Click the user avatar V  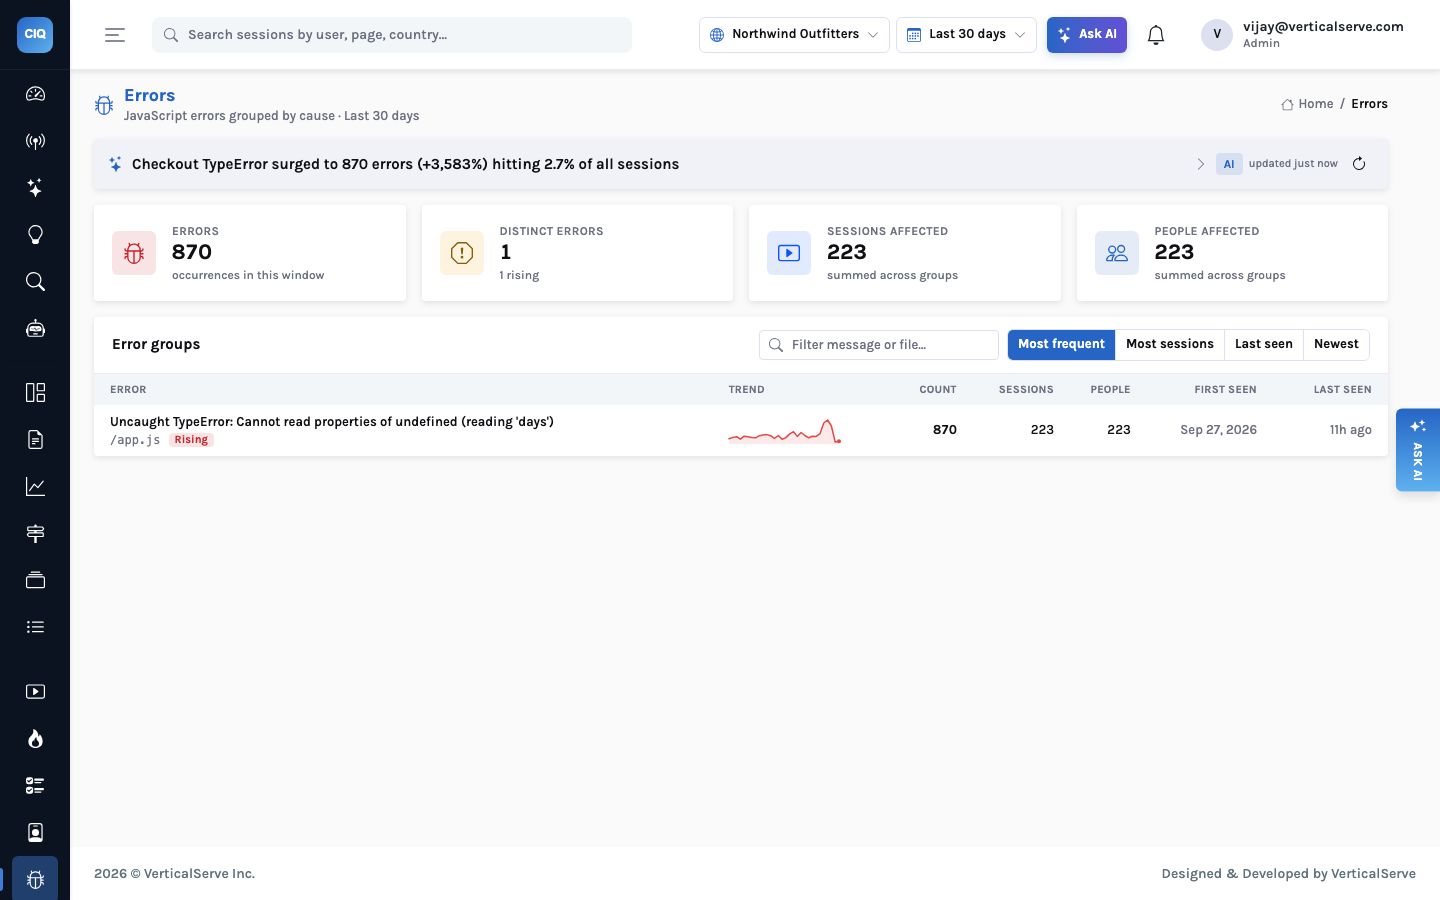[x=1217, y=34]
